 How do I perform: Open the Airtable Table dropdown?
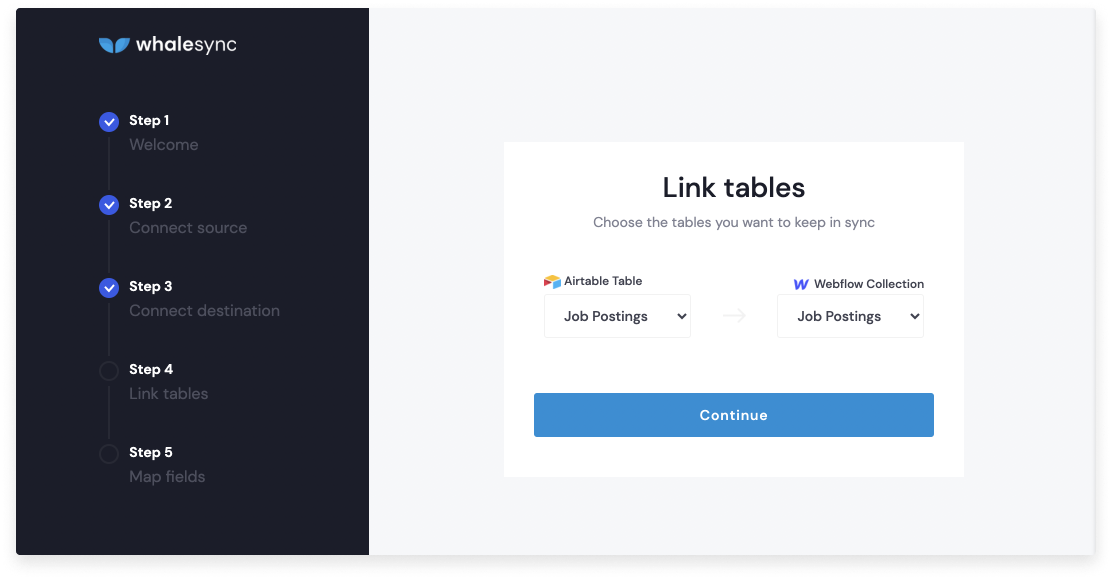click(617, 316)
